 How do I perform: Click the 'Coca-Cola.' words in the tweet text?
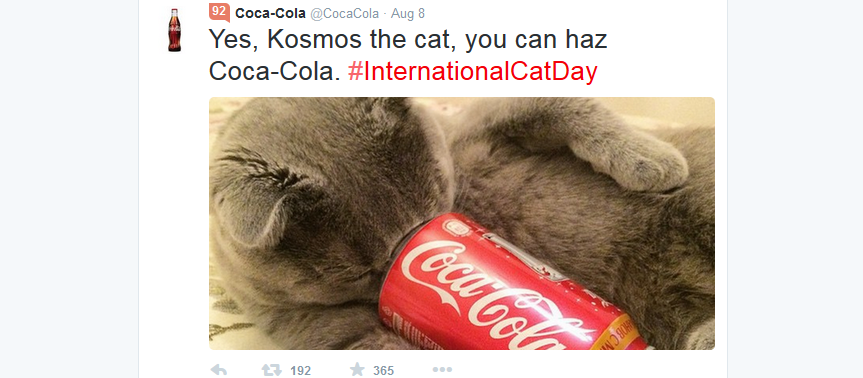275,72
